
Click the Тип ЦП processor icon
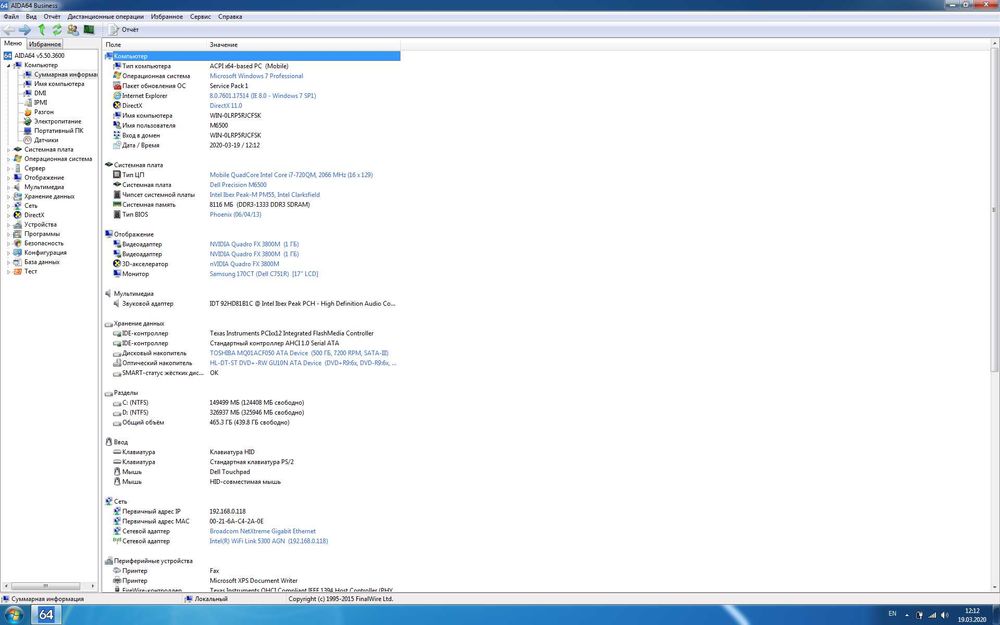click(117, 175)
